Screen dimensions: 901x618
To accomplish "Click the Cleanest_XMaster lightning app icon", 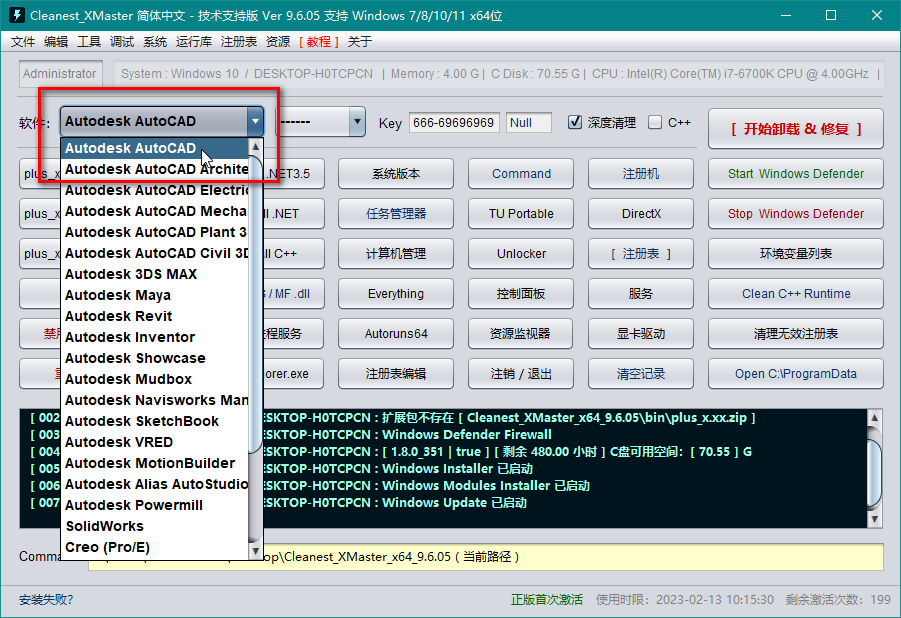I will pyautogui.click(x=16, y=15).
